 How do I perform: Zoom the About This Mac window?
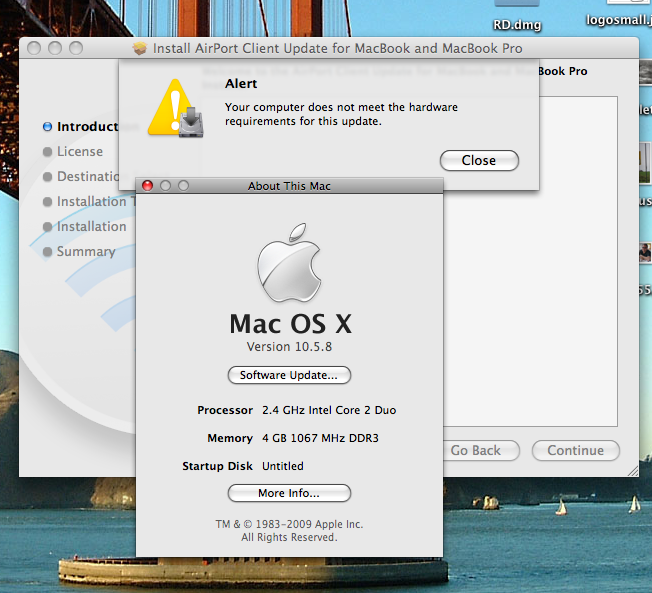183,185
